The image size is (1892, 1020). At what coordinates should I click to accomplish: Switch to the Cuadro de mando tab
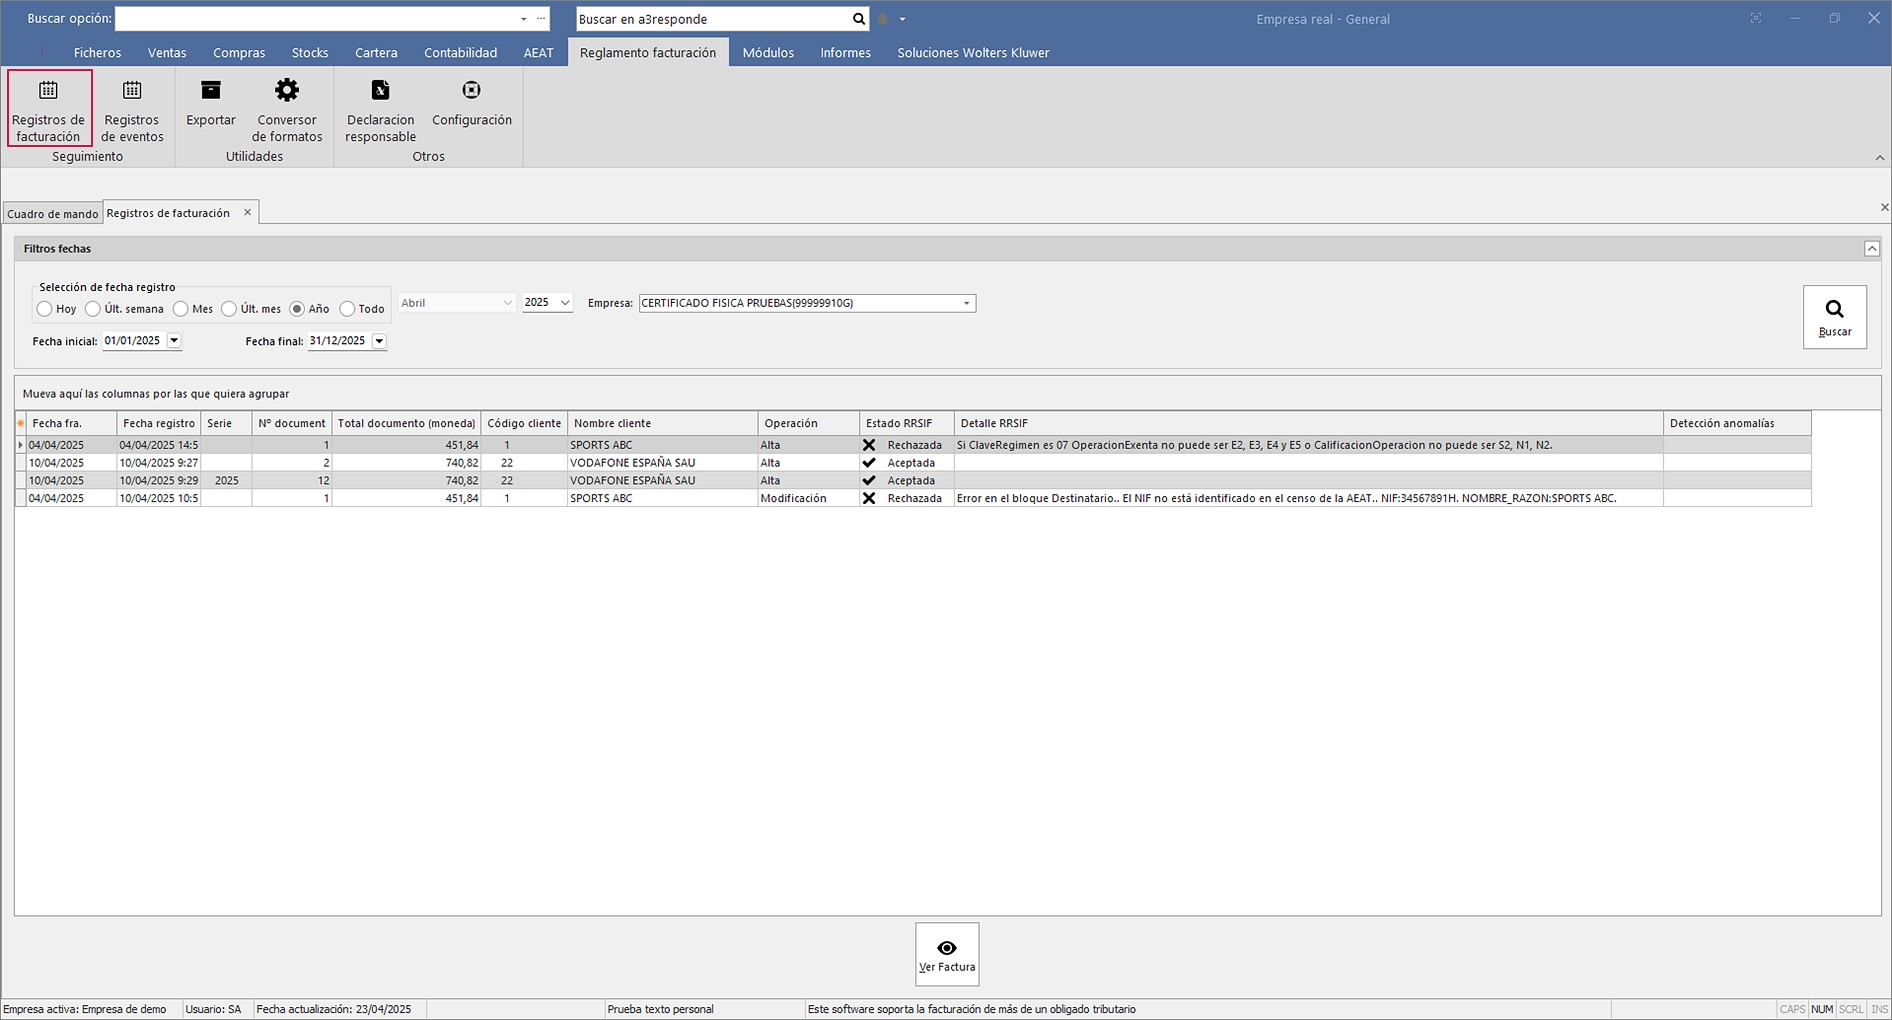click(x=53, y=214)
